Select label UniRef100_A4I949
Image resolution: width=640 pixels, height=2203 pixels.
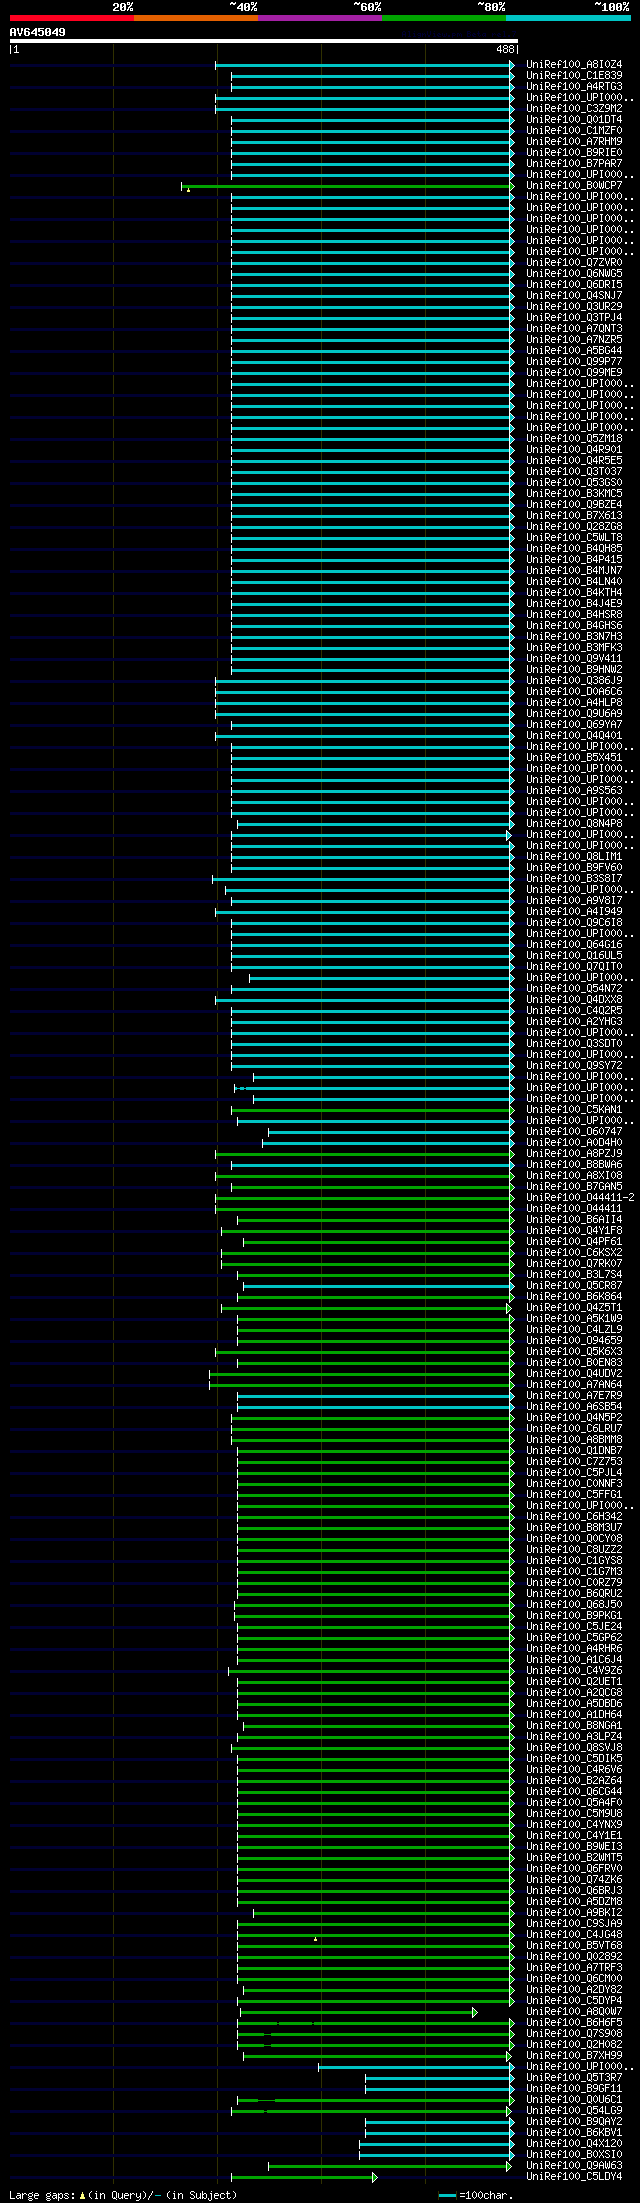point(574,911)
